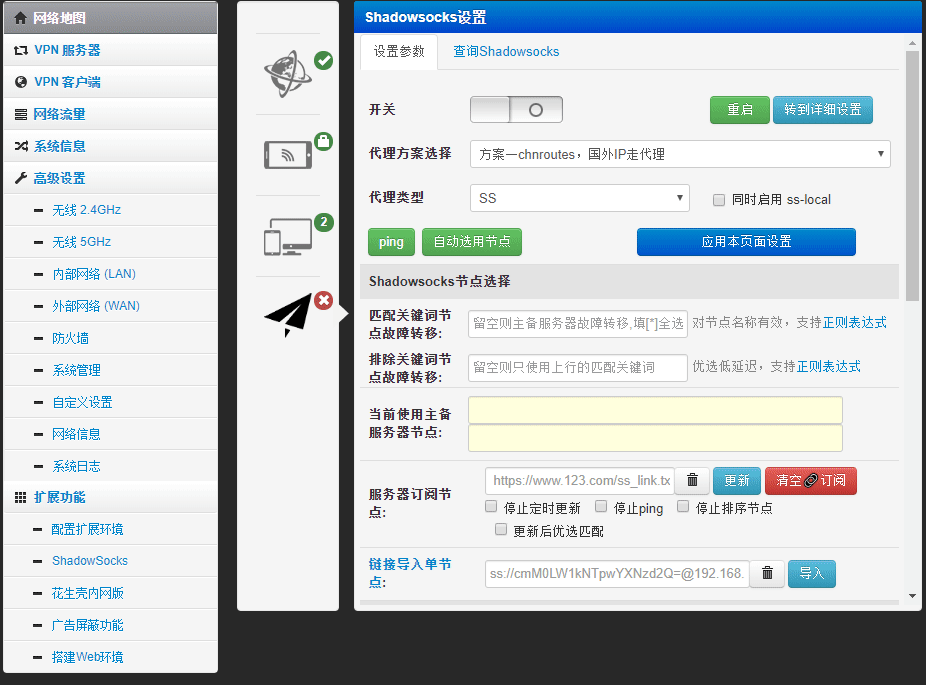The height and width of the screenshot is (685, 926).
Task: Open the 系统日志 page
Action: point(111,466)
